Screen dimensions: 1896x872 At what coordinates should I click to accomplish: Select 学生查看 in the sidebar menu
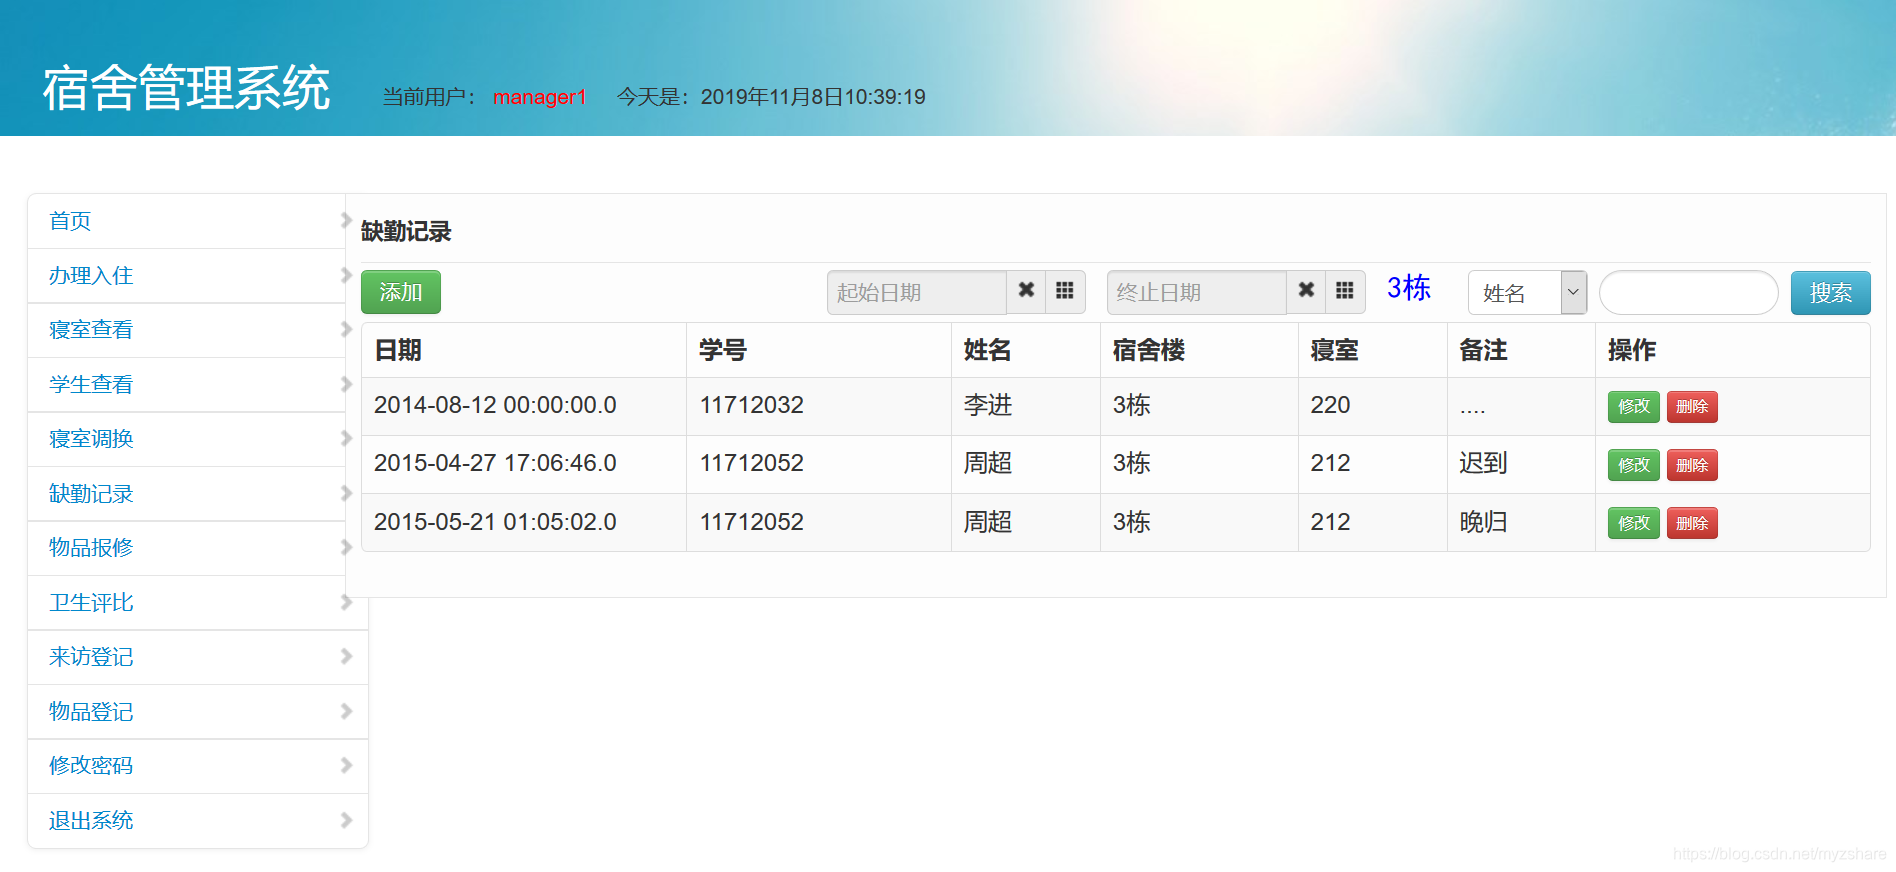91,384
